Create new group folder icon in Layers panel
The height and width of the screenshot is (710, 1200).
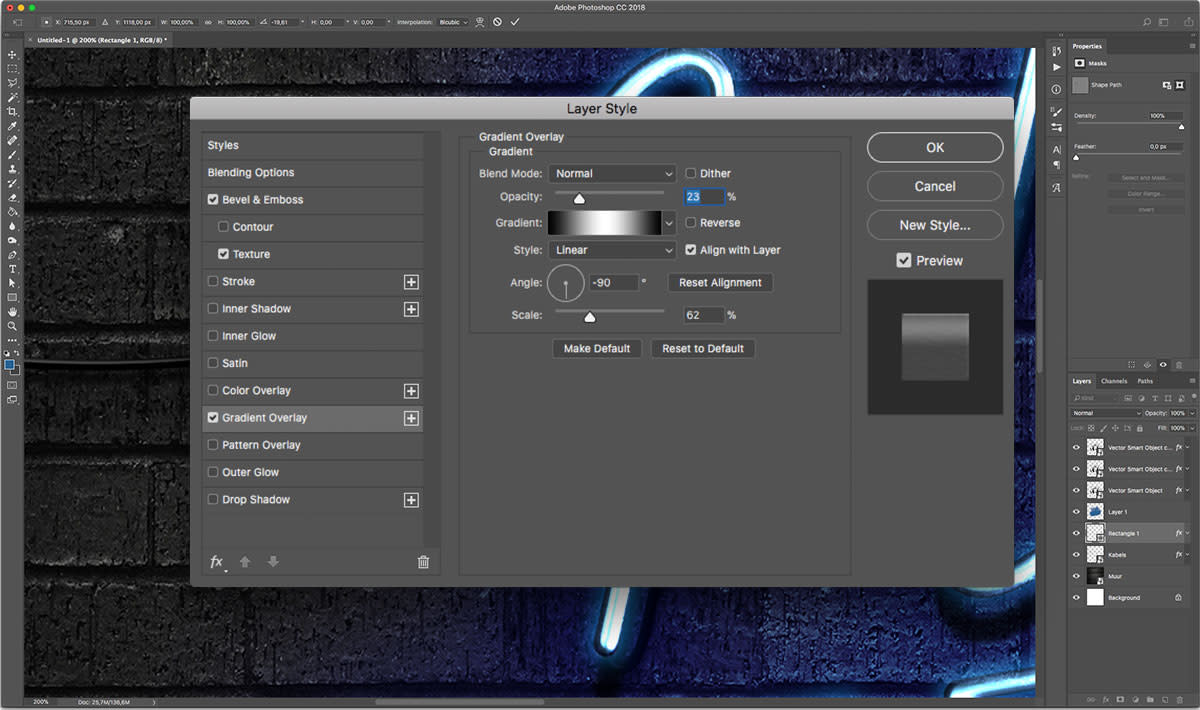click(x=1152, y=698)
